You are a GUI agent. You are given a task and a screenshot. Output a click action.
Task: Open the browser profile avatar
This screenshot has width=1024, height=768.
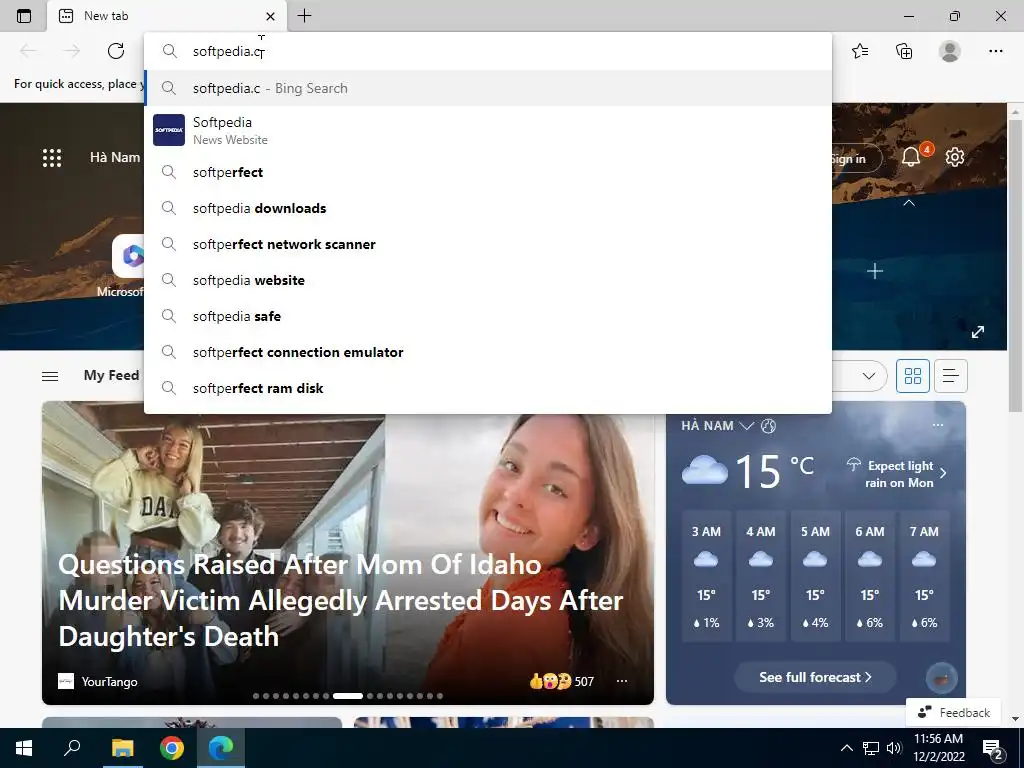(950, 51)
